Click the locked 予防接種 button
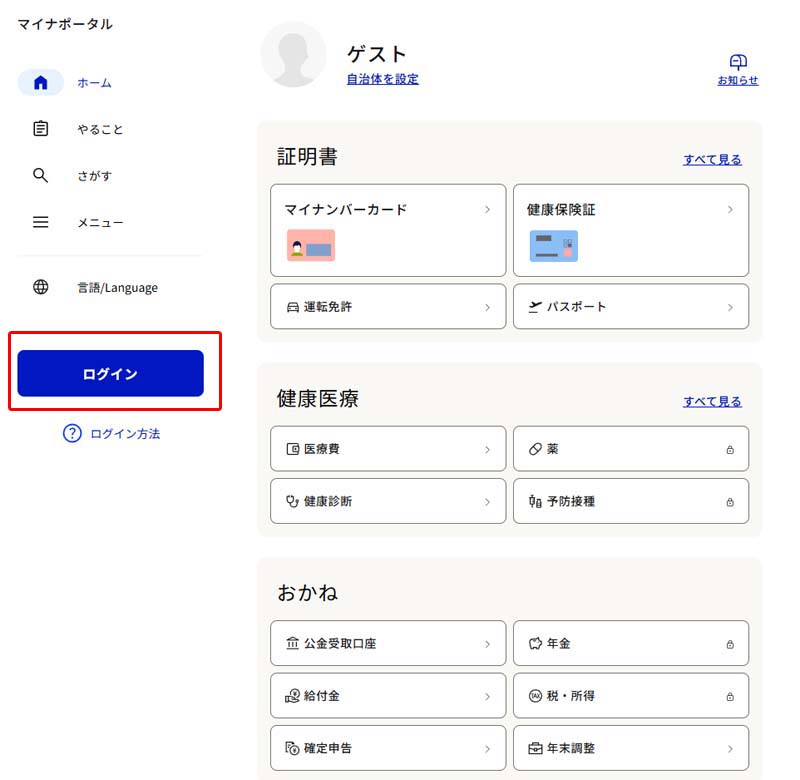Image resolution: width=800 pixels, height=780 pixels. tap(630, 501)
